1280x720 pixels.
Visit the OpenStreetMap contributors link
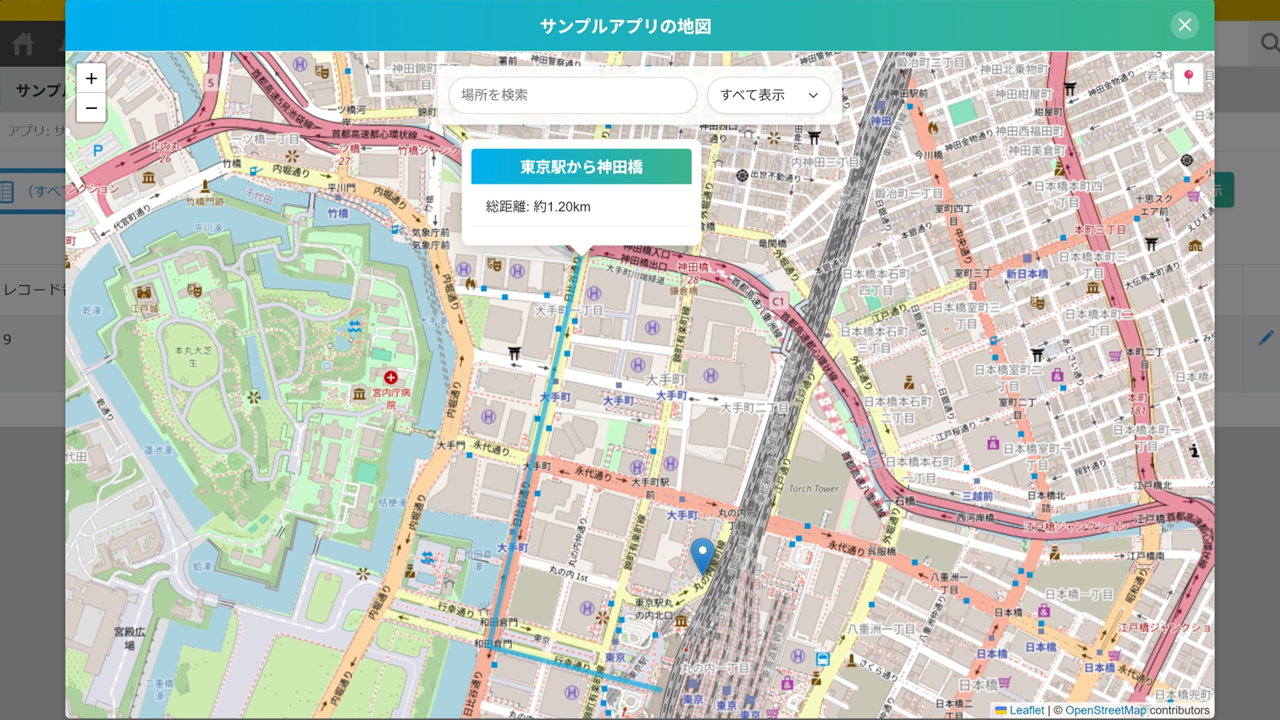pyautogui.click(x=1105, y=709)
